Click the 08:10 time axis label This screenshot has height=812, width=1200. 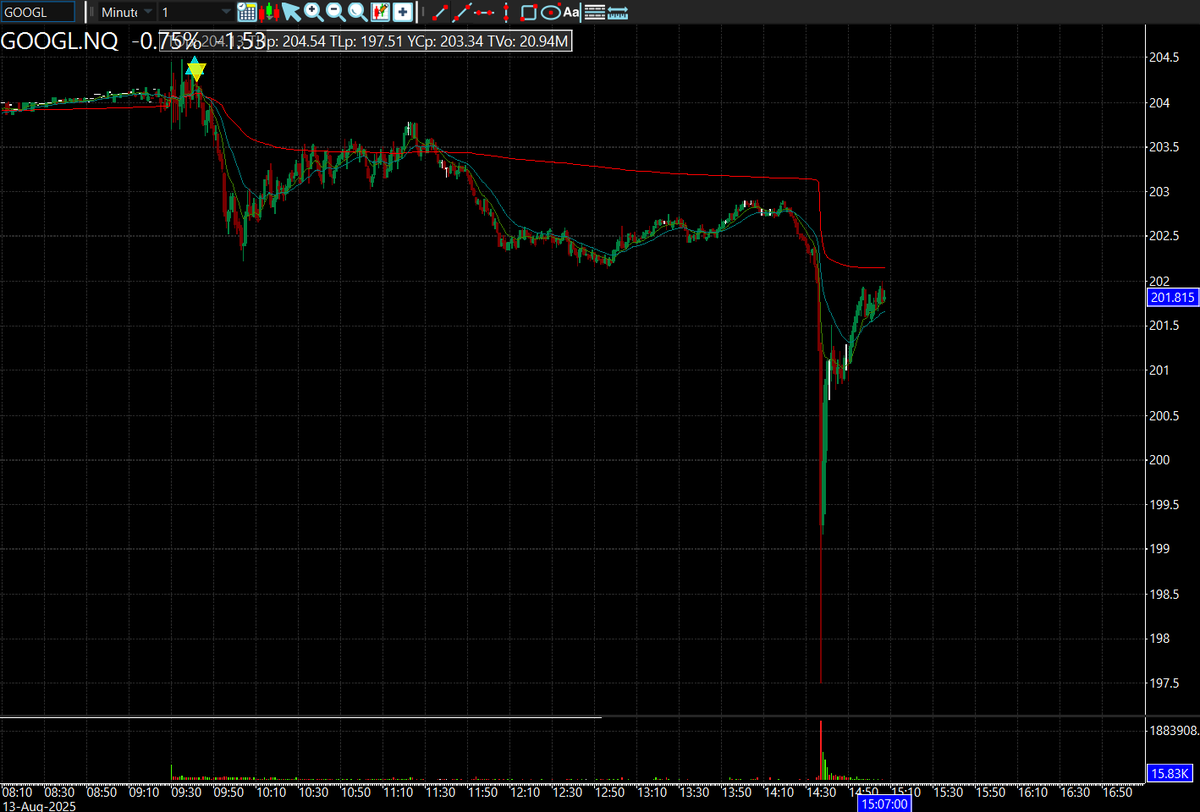[x=17, y=791]
